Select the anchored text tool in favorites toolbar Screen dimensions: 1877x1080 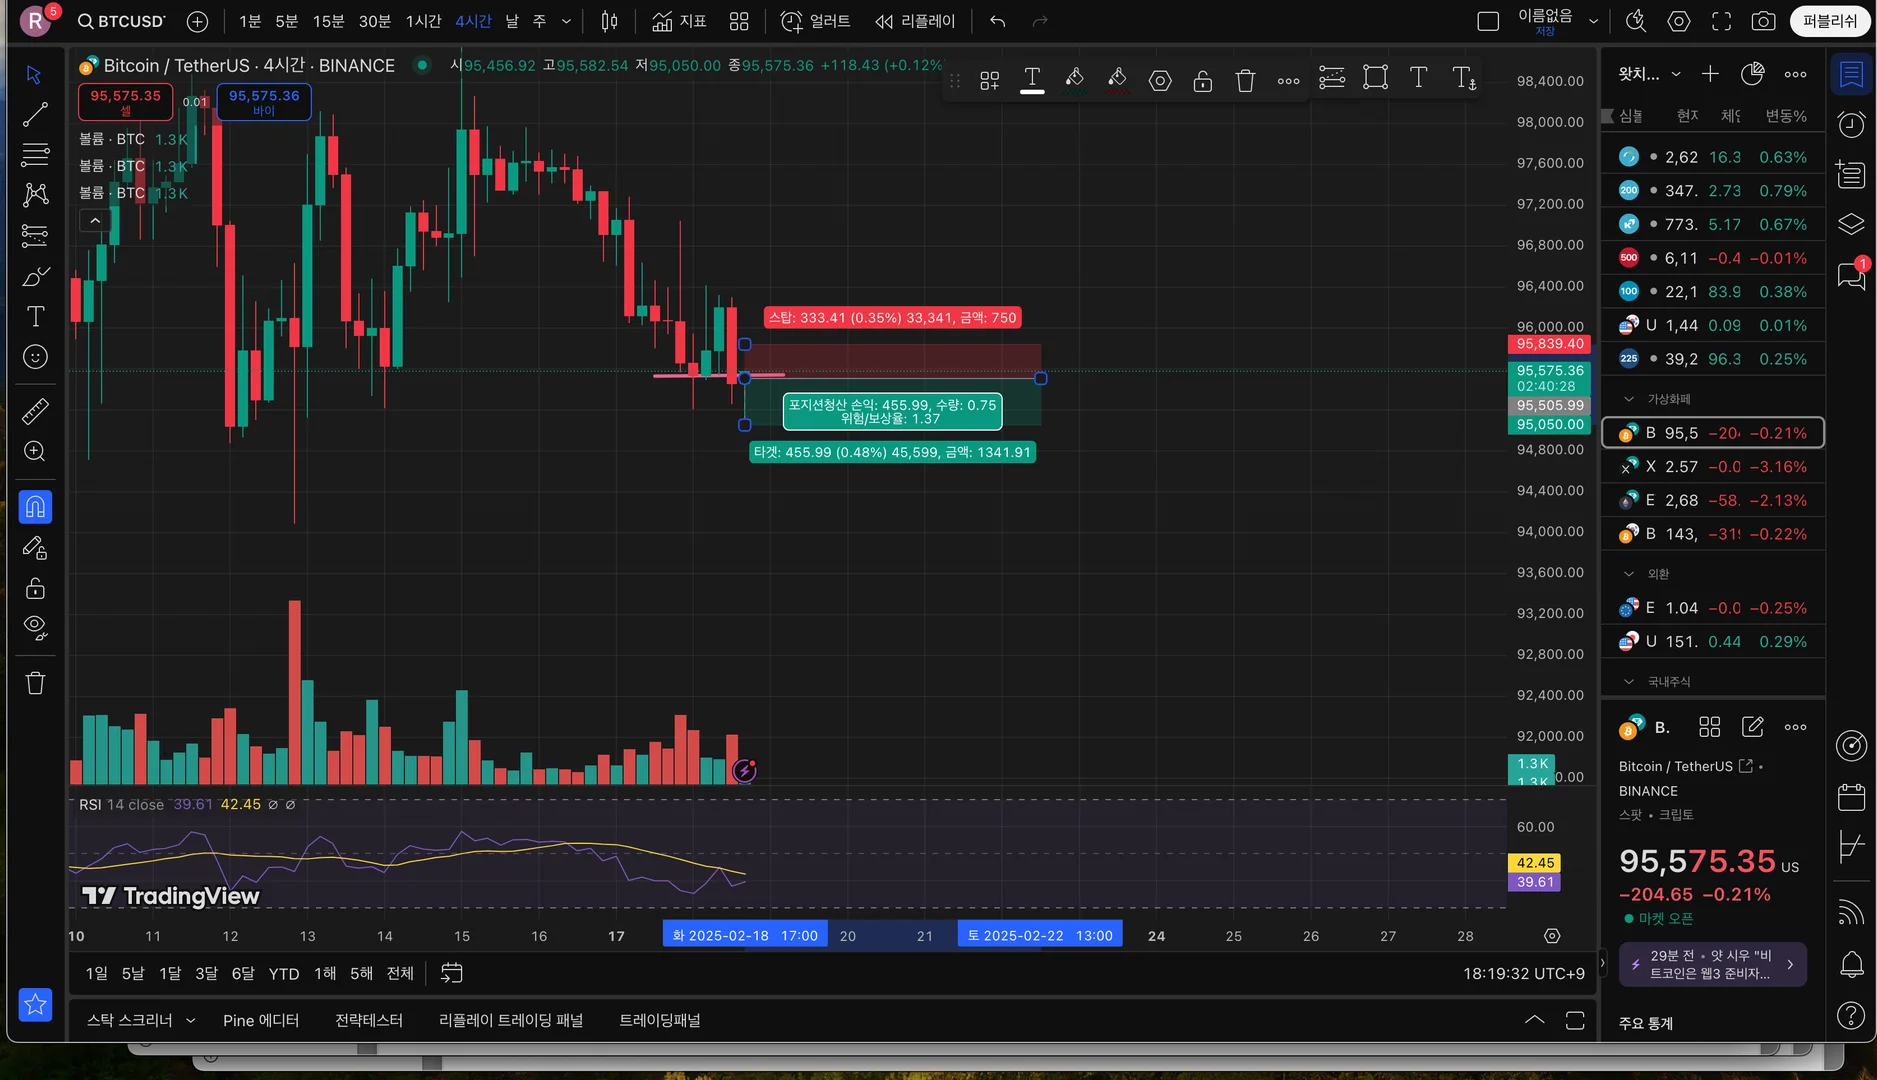pyautogui.click(x=1464, y=78)
